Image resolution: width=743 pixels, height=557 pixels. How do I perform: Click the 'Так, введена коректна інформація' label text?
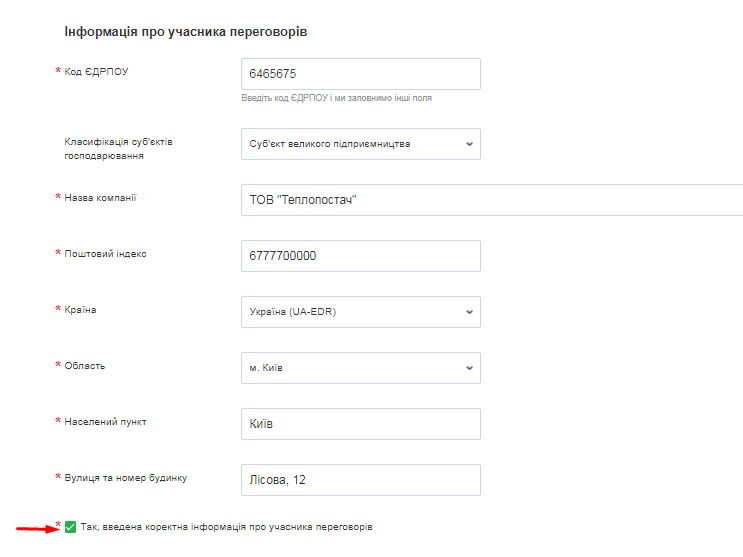click(226, 527)
